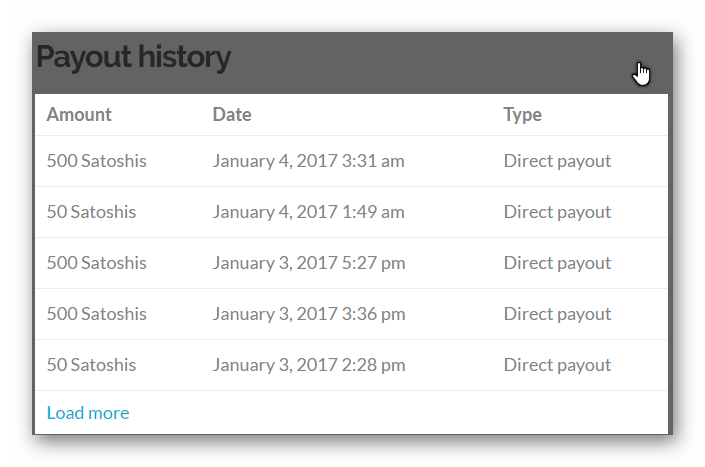Click the Payout history heading
Viewport: 705px width, 467px height.
pyautogui.click(x=133, y=58)
